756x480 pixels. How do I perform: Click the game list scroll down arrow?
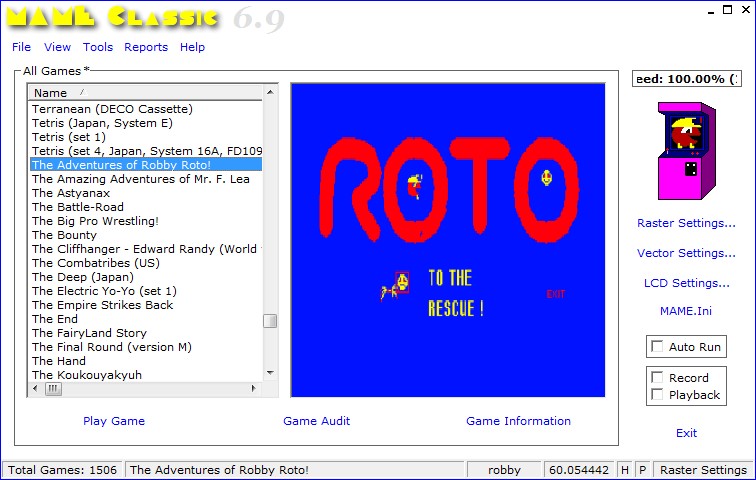coord(270,373)
